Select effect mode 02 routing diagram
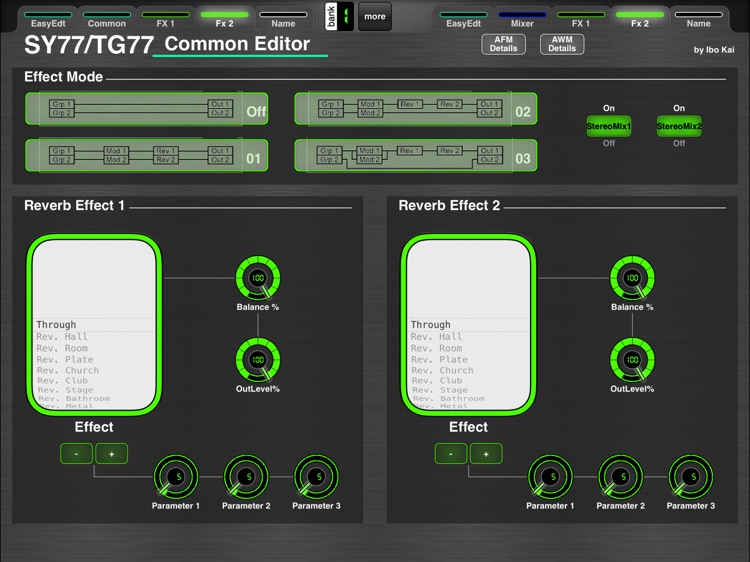 [416, 109]
